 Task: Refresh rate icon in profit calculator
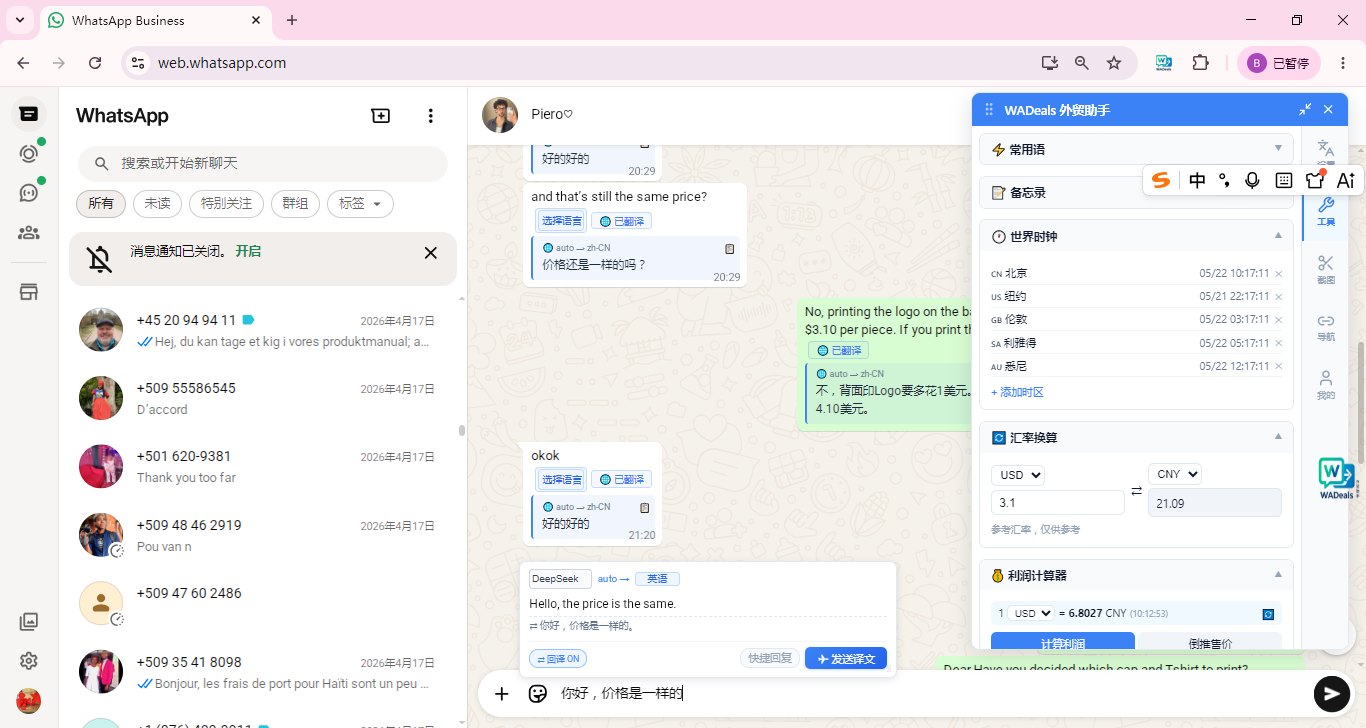click(1268, 613)
